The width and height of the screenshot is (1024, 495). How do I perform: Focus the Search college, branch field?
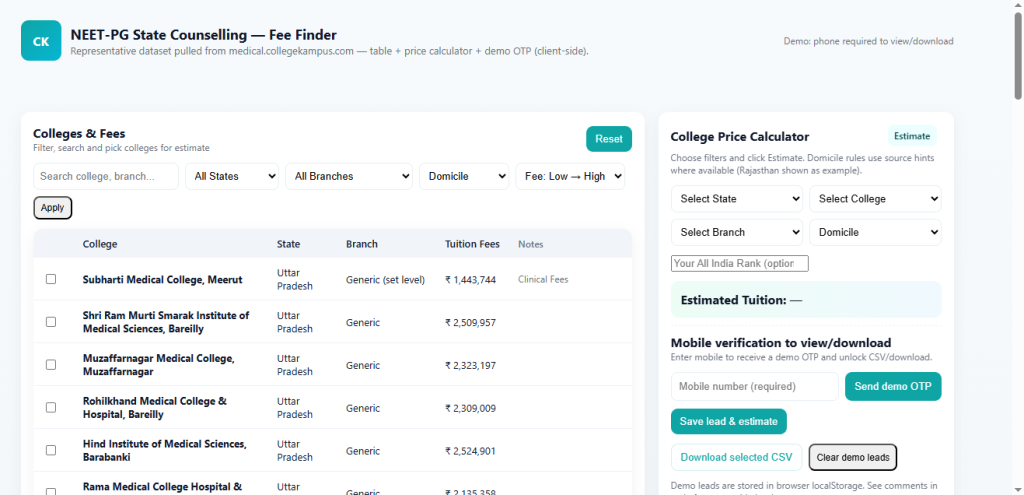coord(106,176)
